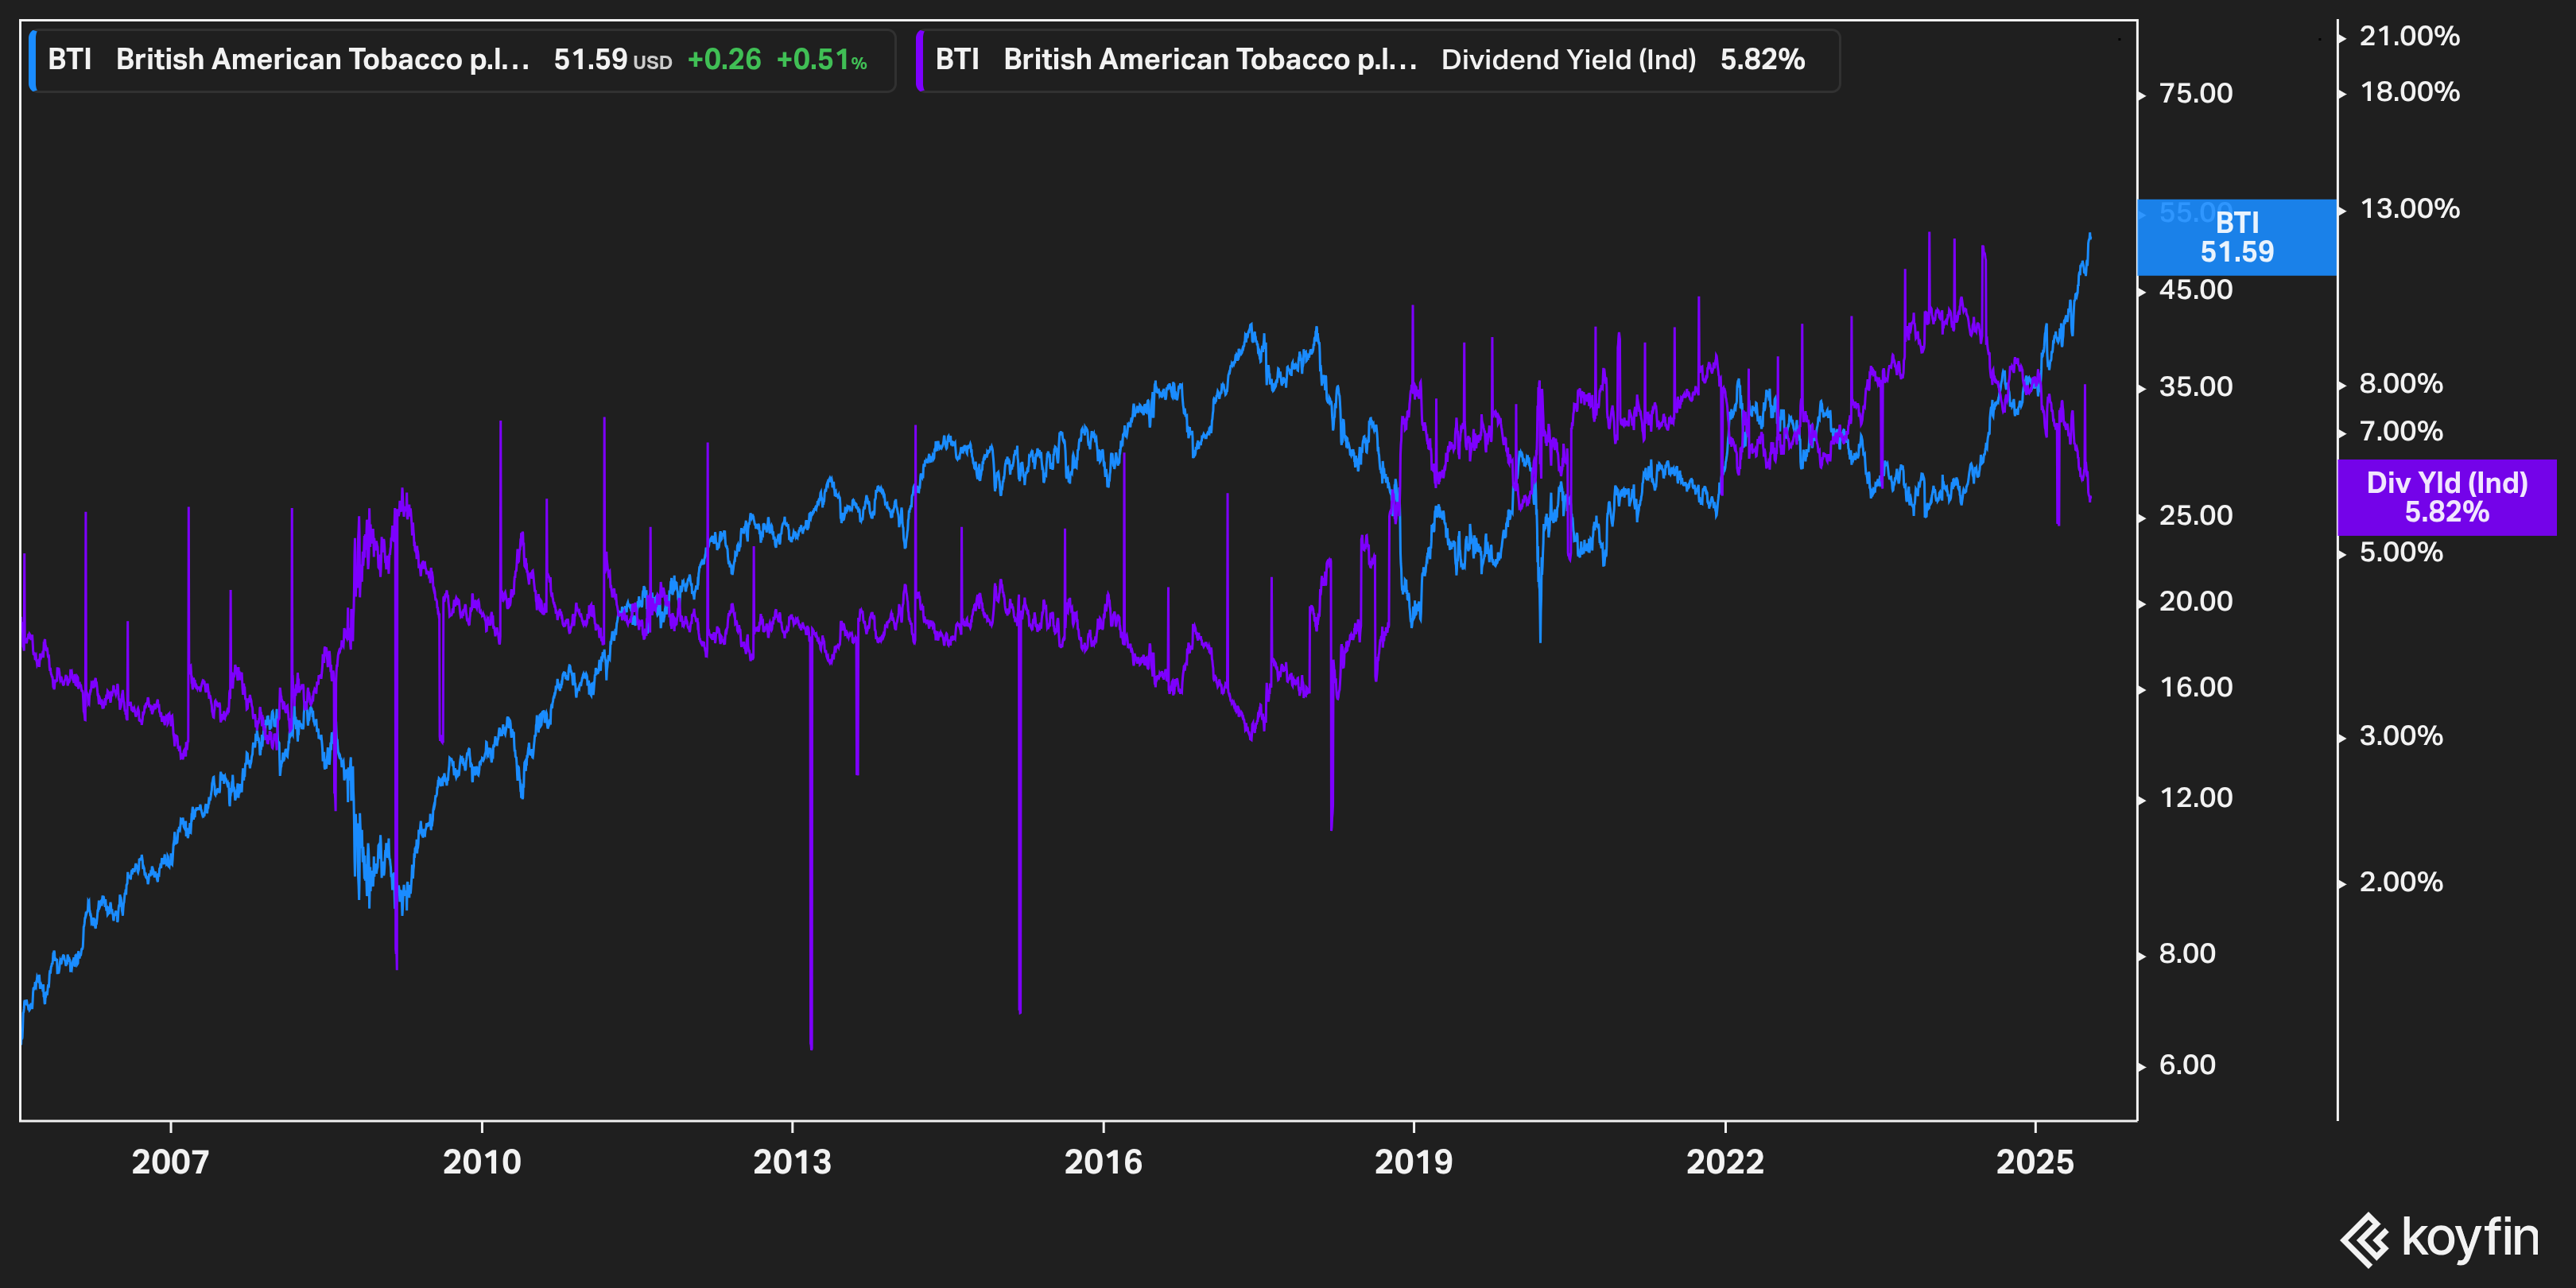Click the 25.00 price axis label
Viewport: 2576px width, 1288px height.
coord(2195,516)
